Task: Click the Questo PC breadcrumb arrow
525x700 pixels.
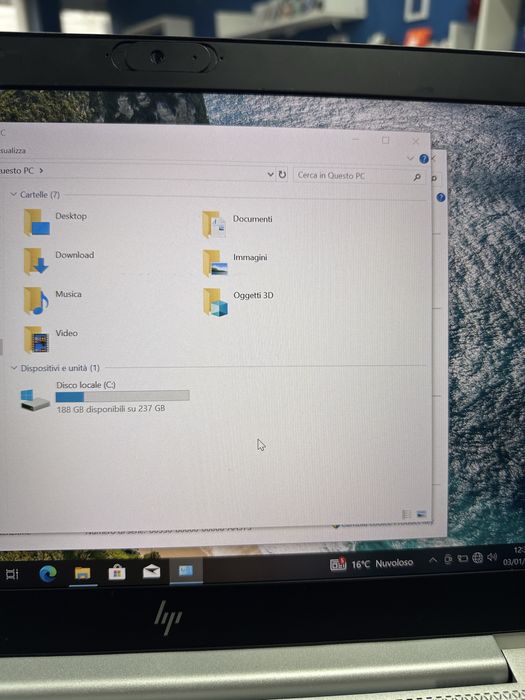Action: (x=41, y=171)
